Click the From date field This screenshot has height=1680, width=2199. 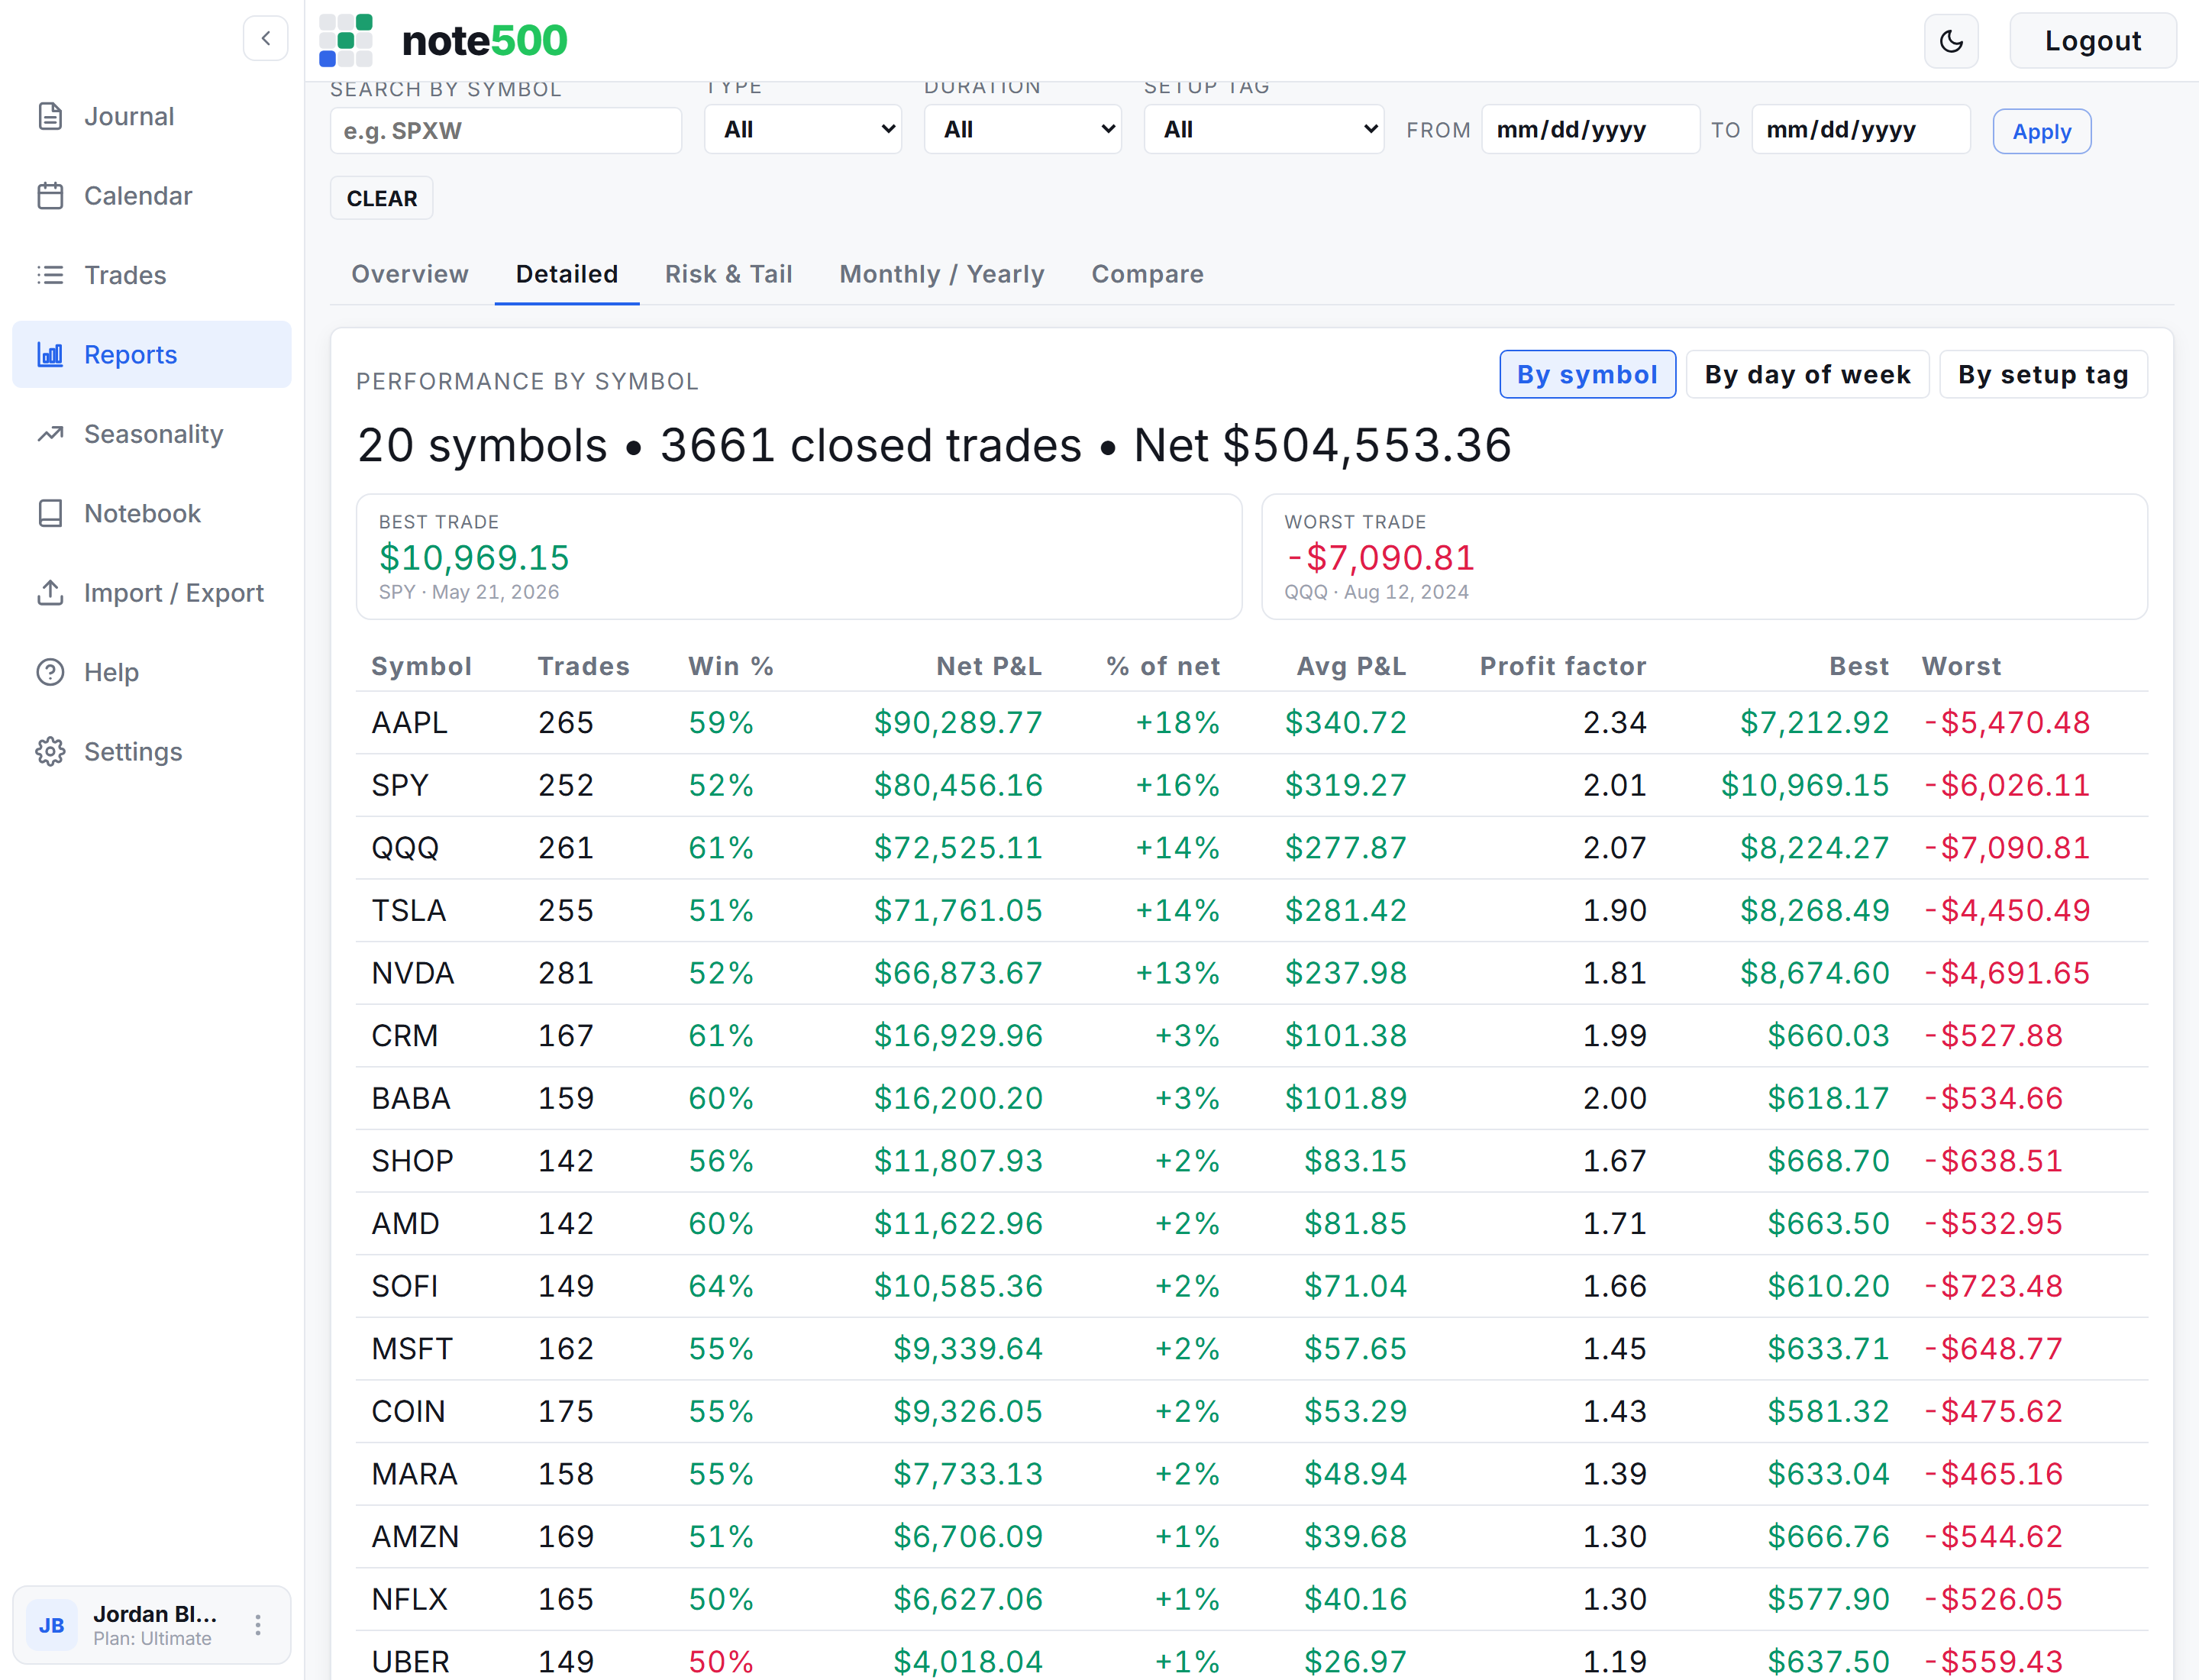(x=1590, y=129)
